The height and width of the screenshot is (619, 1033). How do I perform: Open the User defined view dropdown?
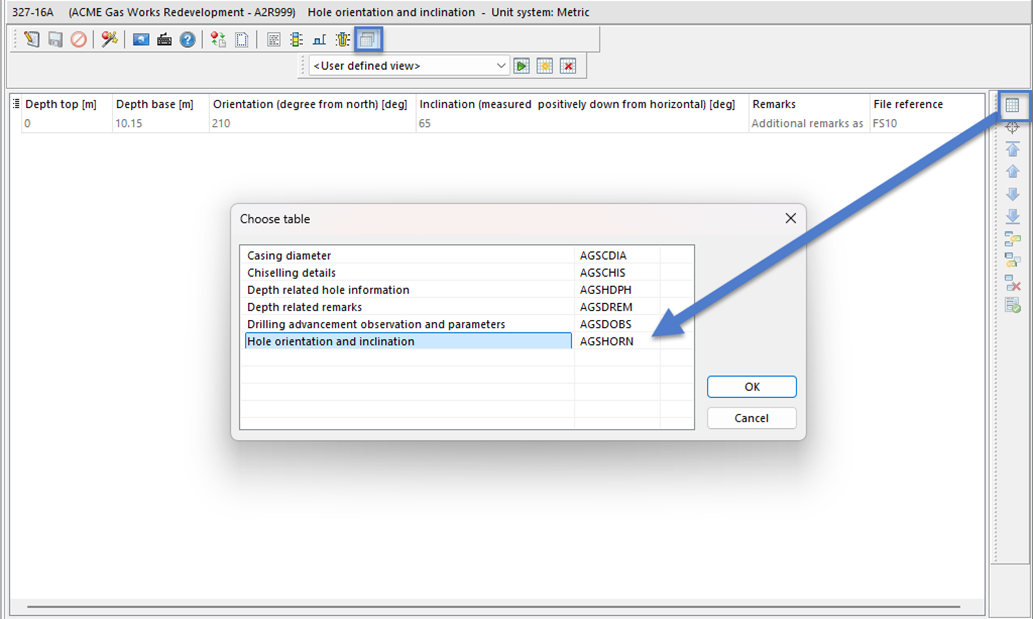pos(502,66)
